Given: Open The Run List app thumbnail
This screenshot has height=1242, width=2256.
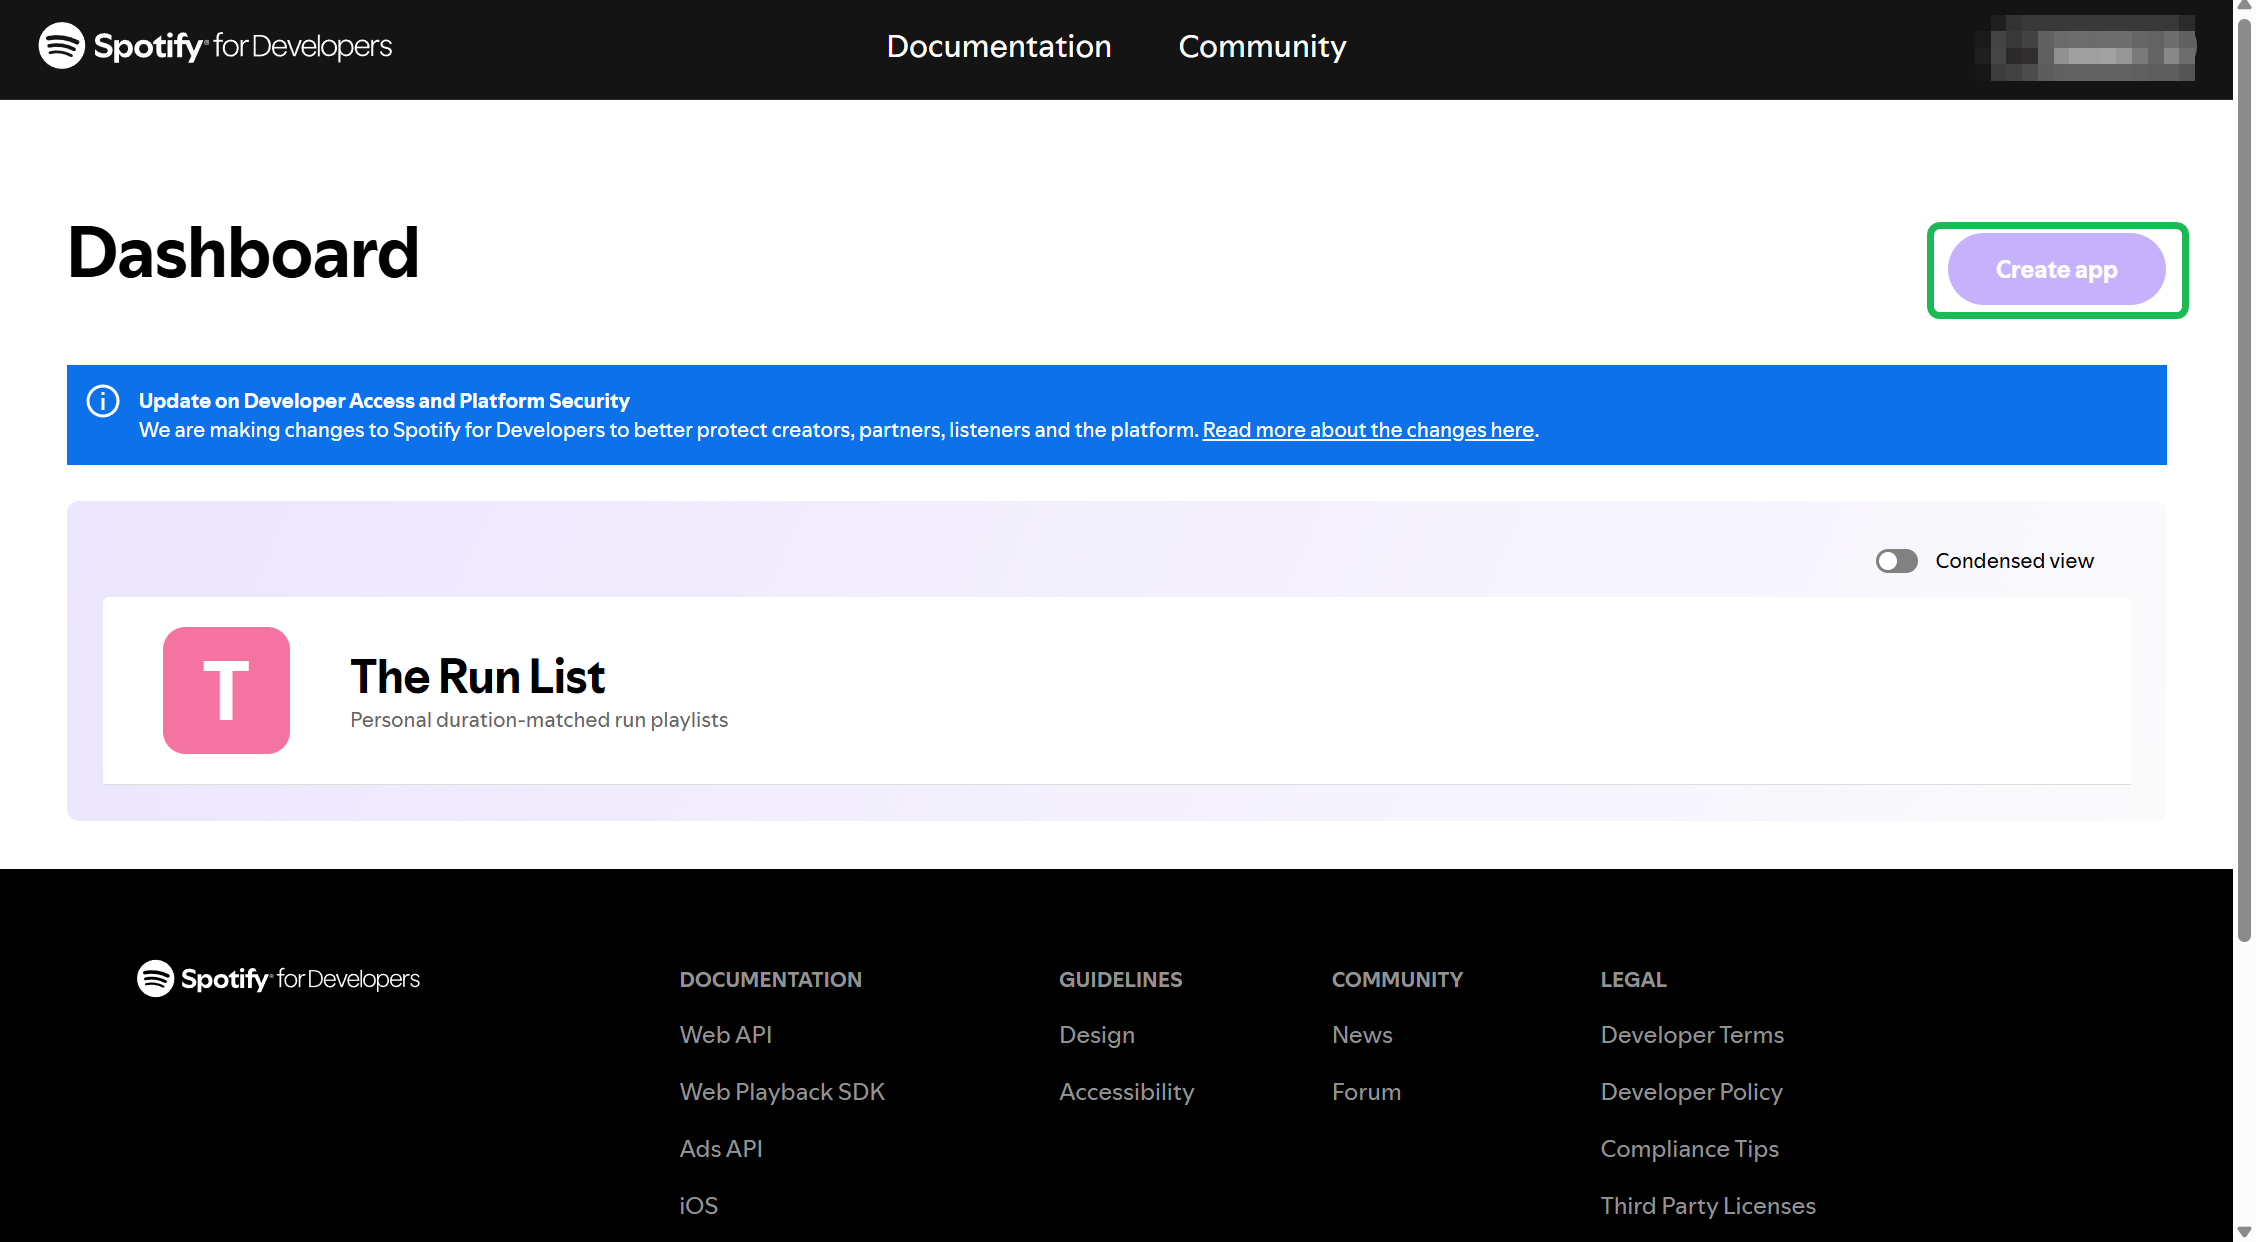Looking at the screenshot, I should 226,690.
